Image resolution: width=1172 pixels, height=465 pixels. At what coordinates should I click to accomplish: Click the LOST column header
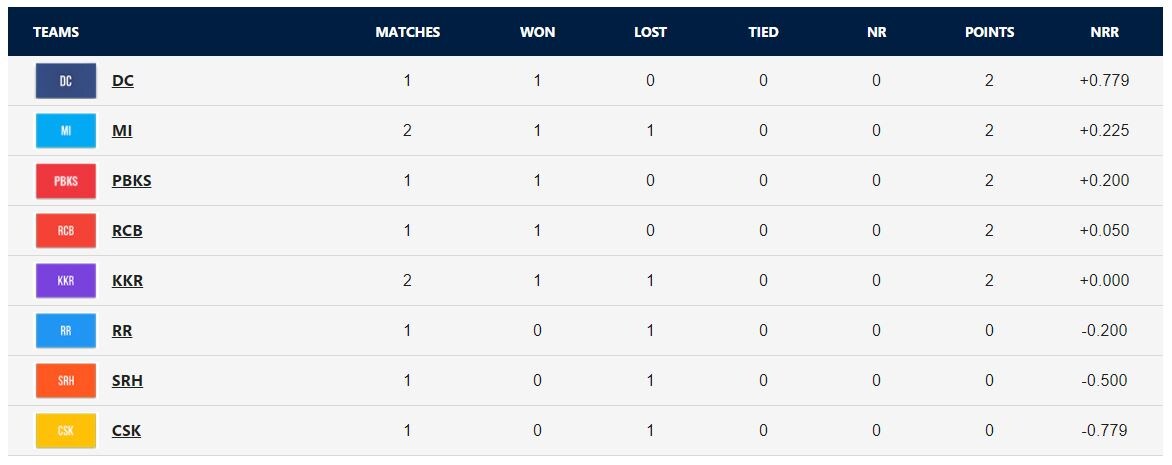tap(650, 32)
